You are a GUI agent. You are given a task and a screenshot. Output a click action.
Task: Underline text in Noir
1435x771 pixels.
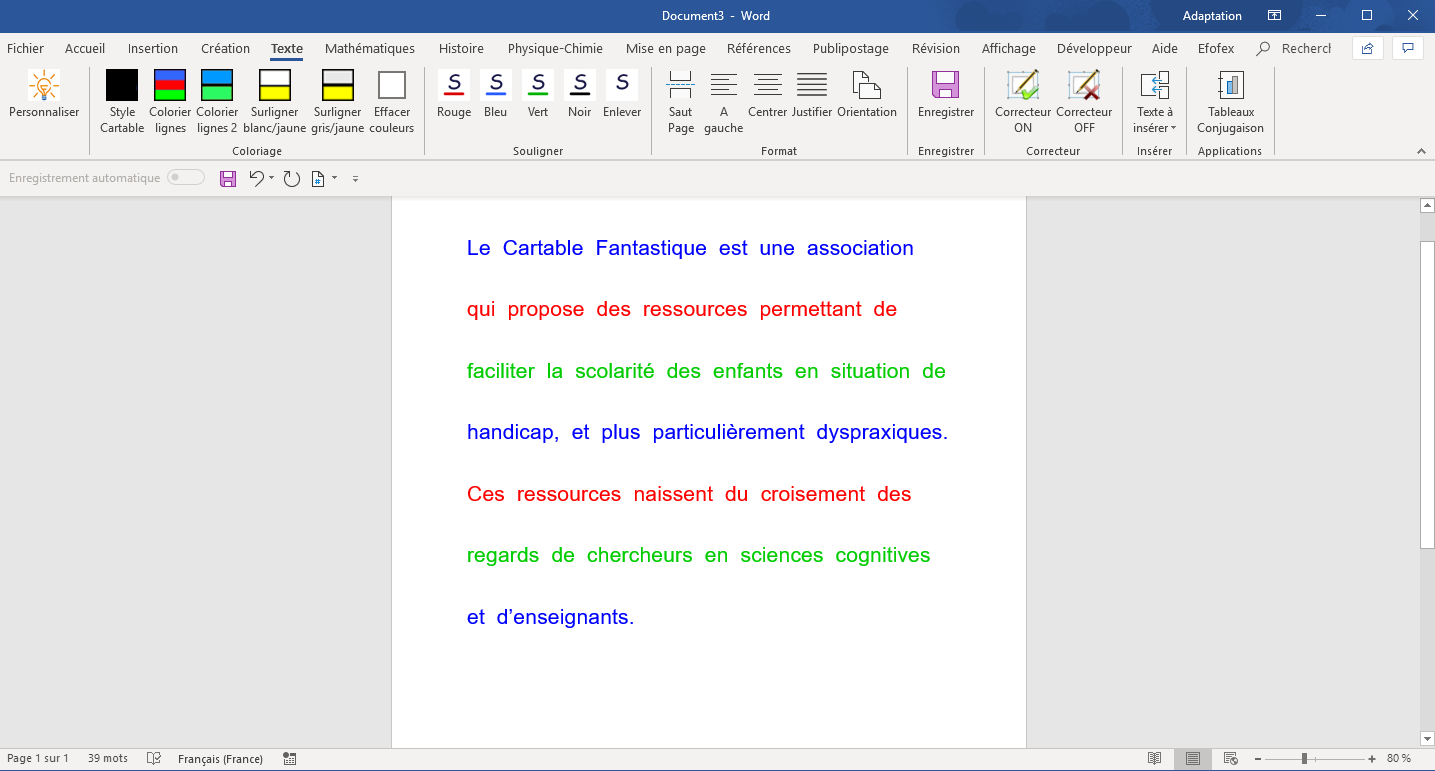[580, 85]
